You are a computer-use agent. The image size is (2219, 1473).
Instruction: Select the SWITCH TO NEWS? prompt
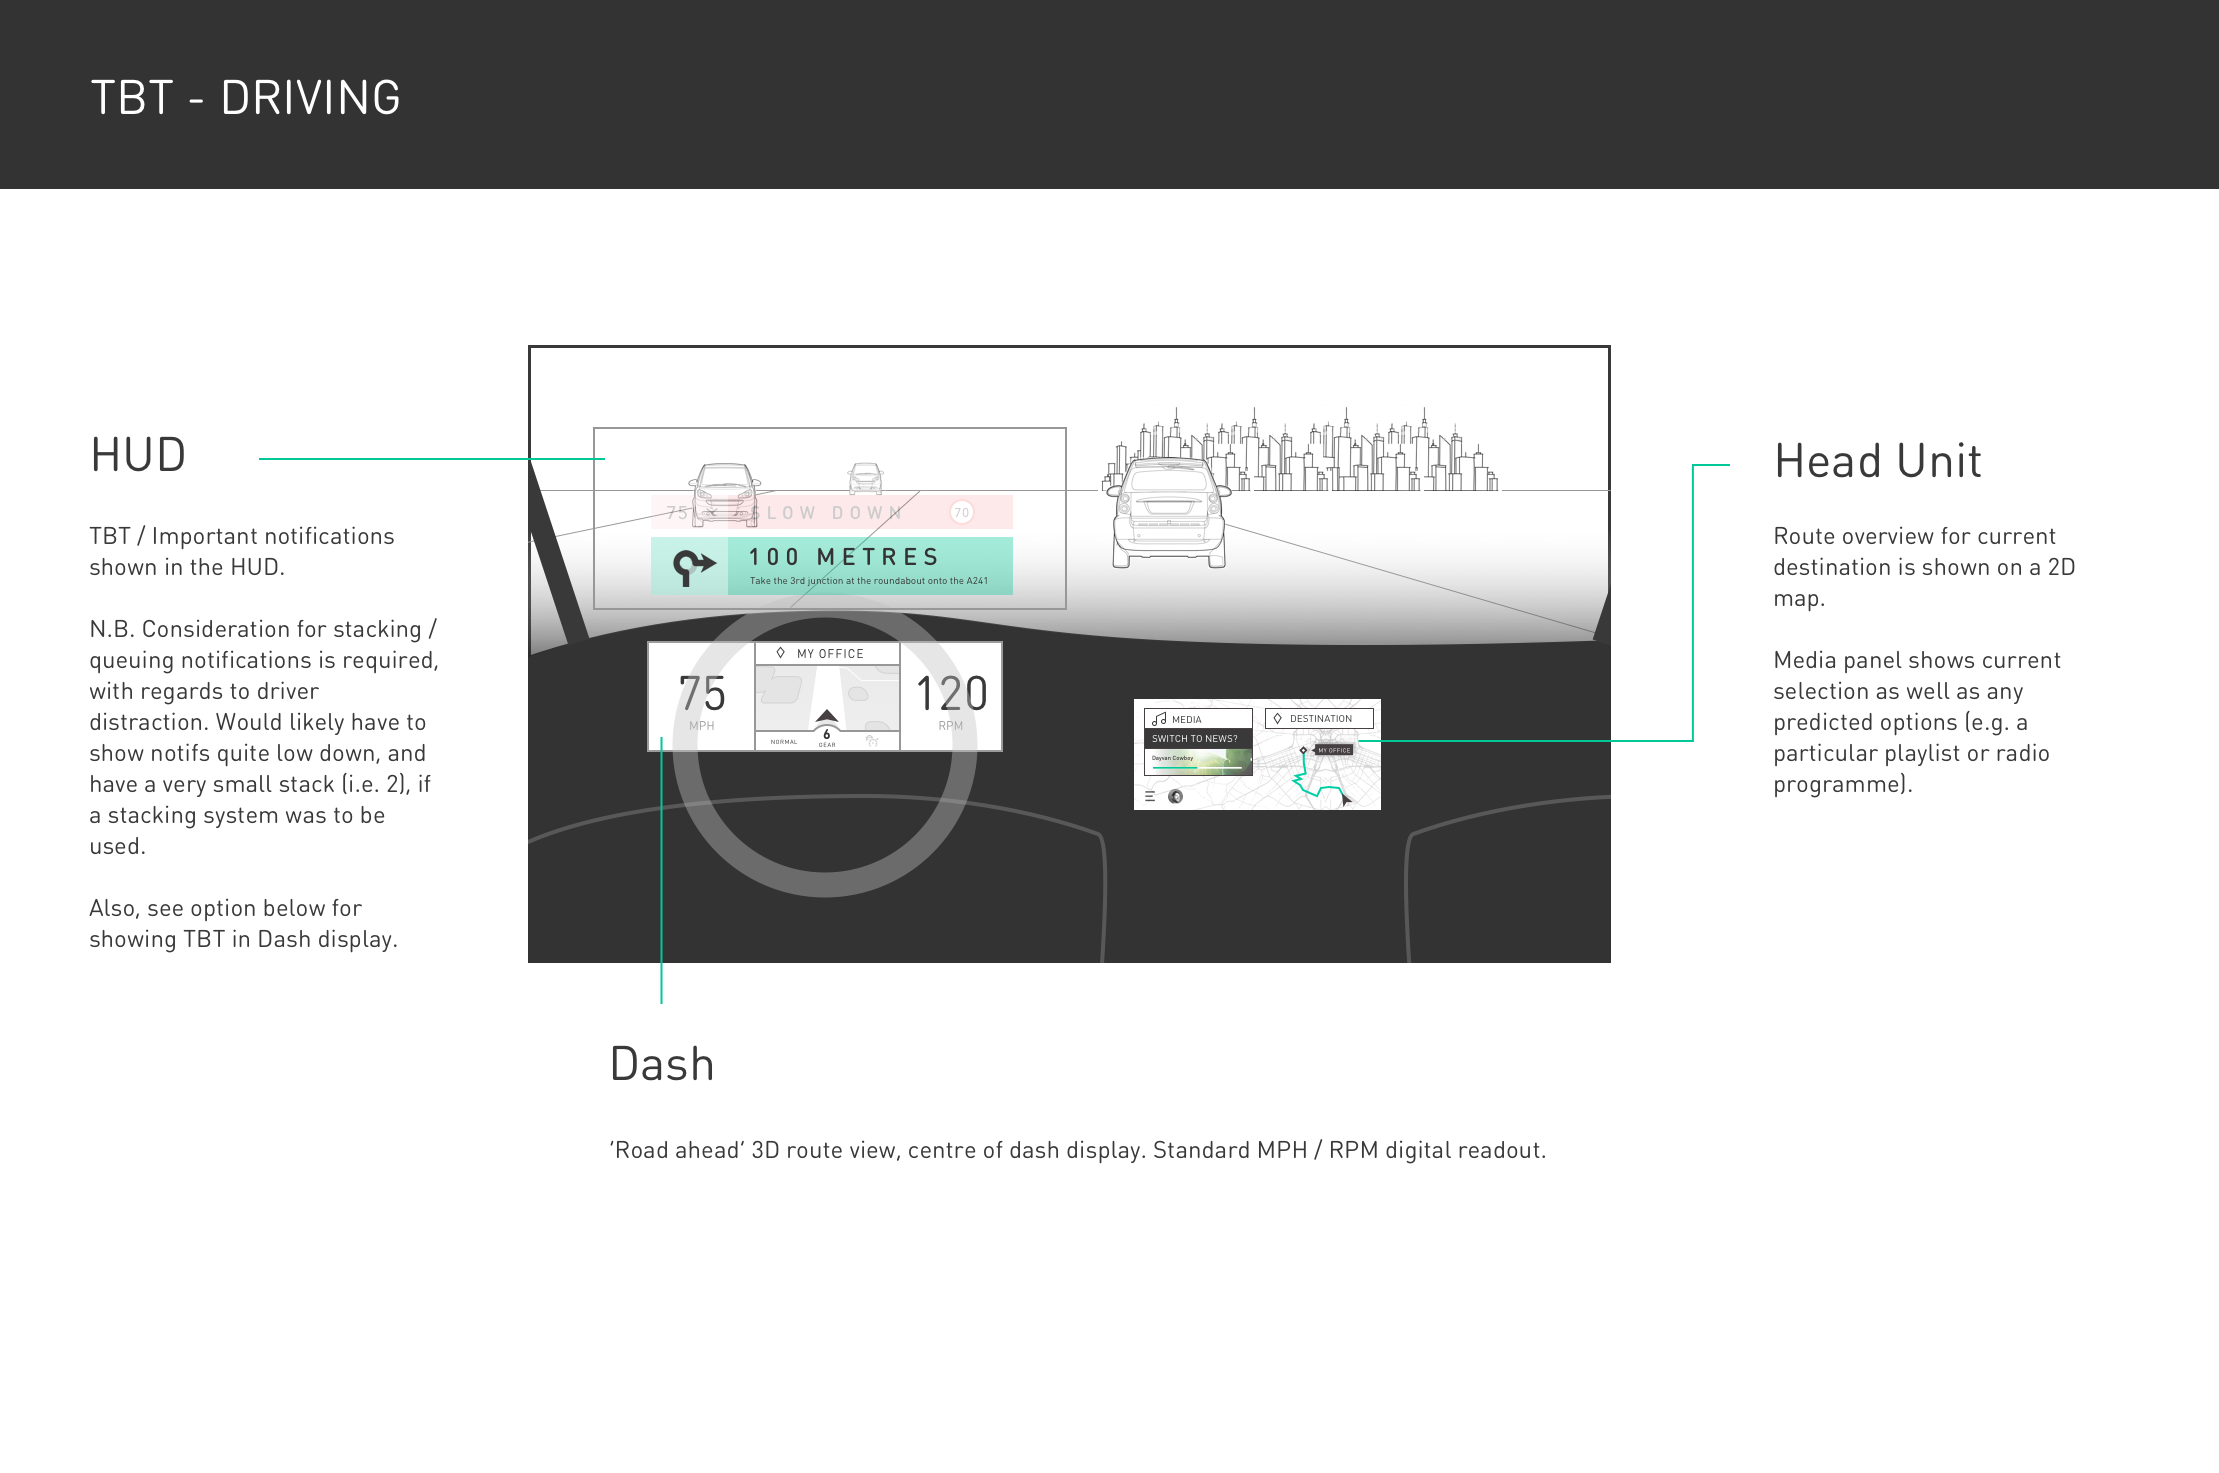tap(1195, 739)
